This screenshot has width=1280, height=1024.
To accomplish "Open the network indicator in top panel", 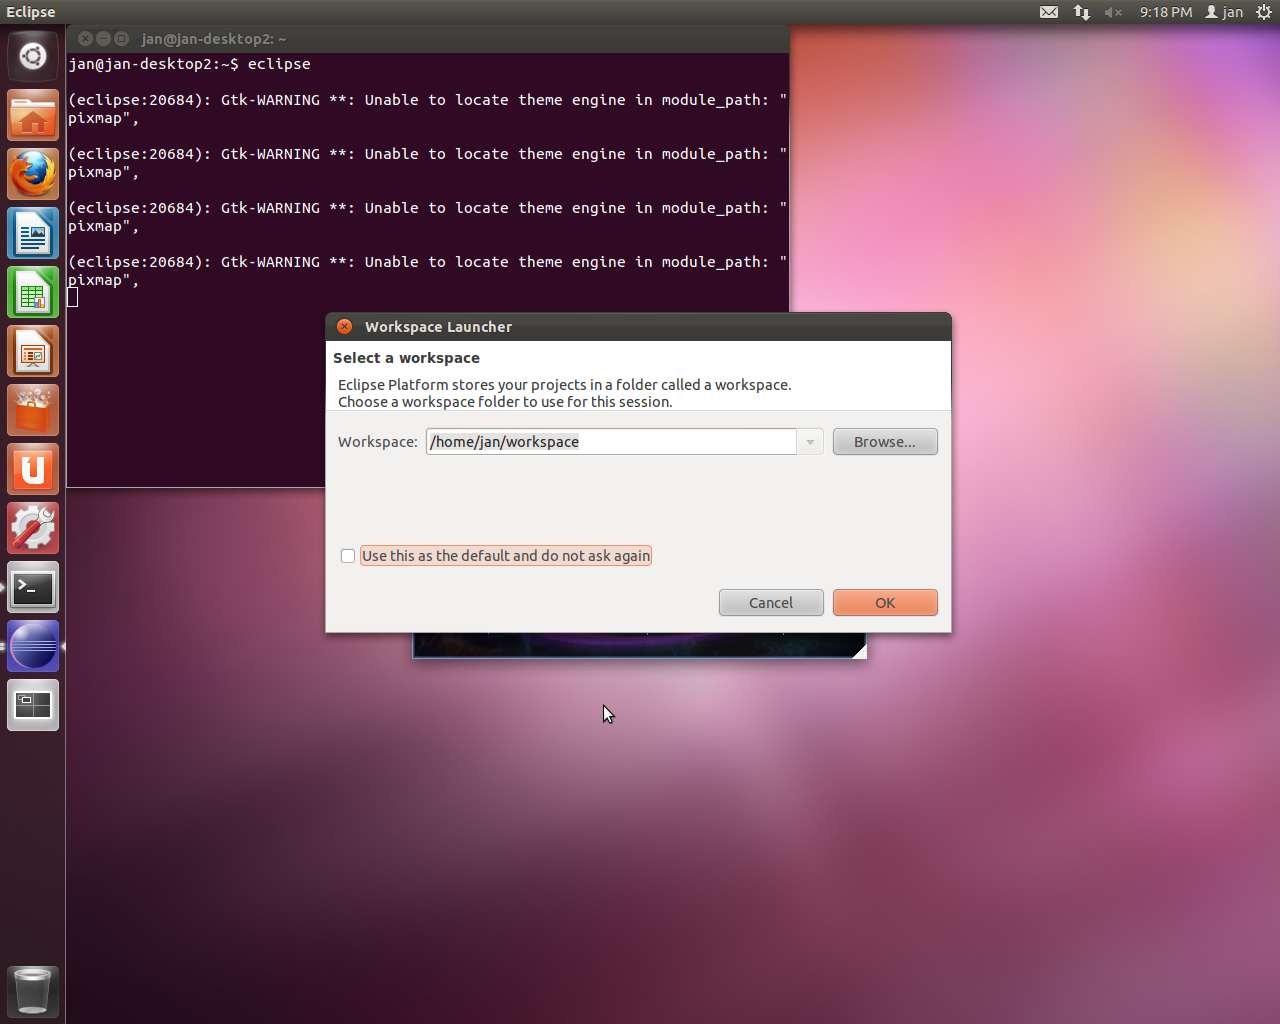I will (x=1082, y=12).
